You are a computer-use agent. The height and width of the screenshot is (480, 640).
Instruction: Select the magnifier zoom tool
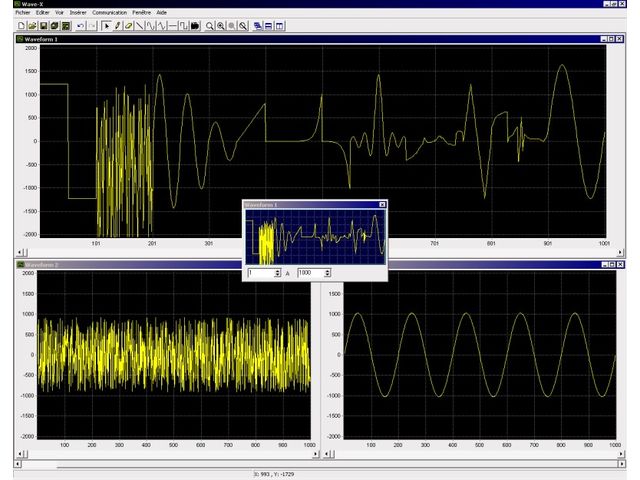(x=209, y=26)
